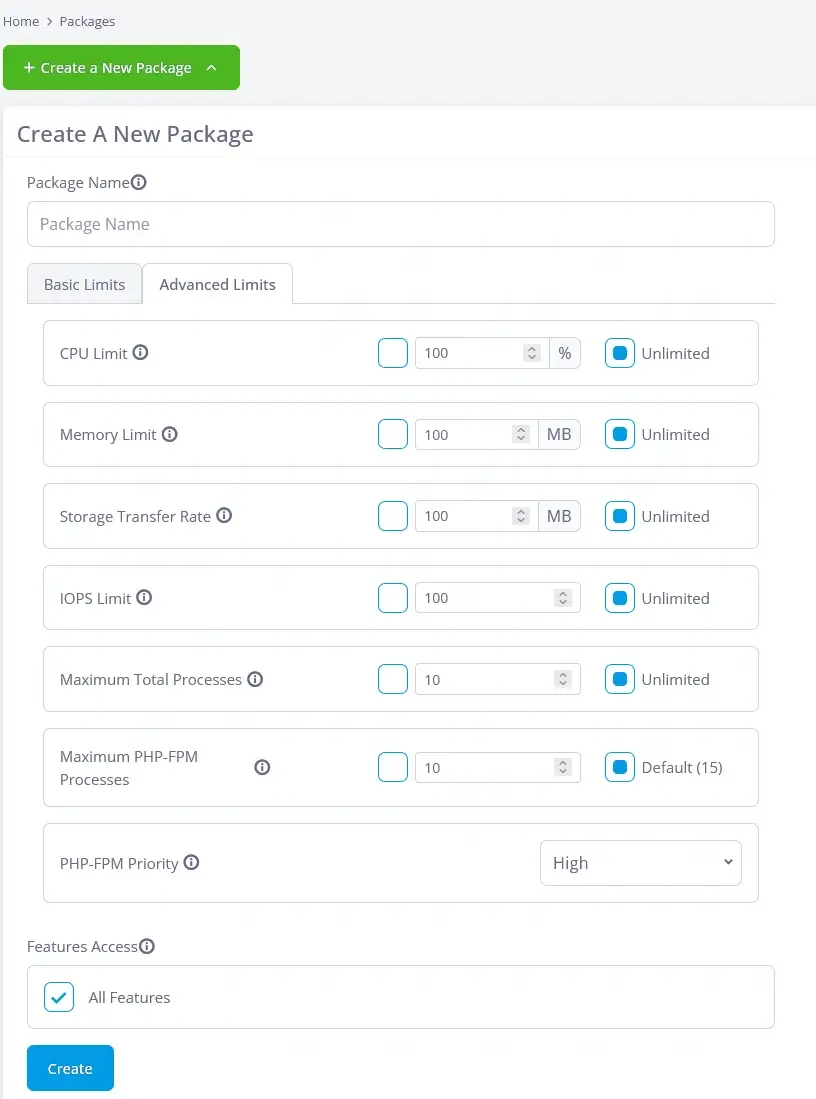Click the IOPS Limit info icon
Screen dimensions: 816x1099
click(144, 597)
